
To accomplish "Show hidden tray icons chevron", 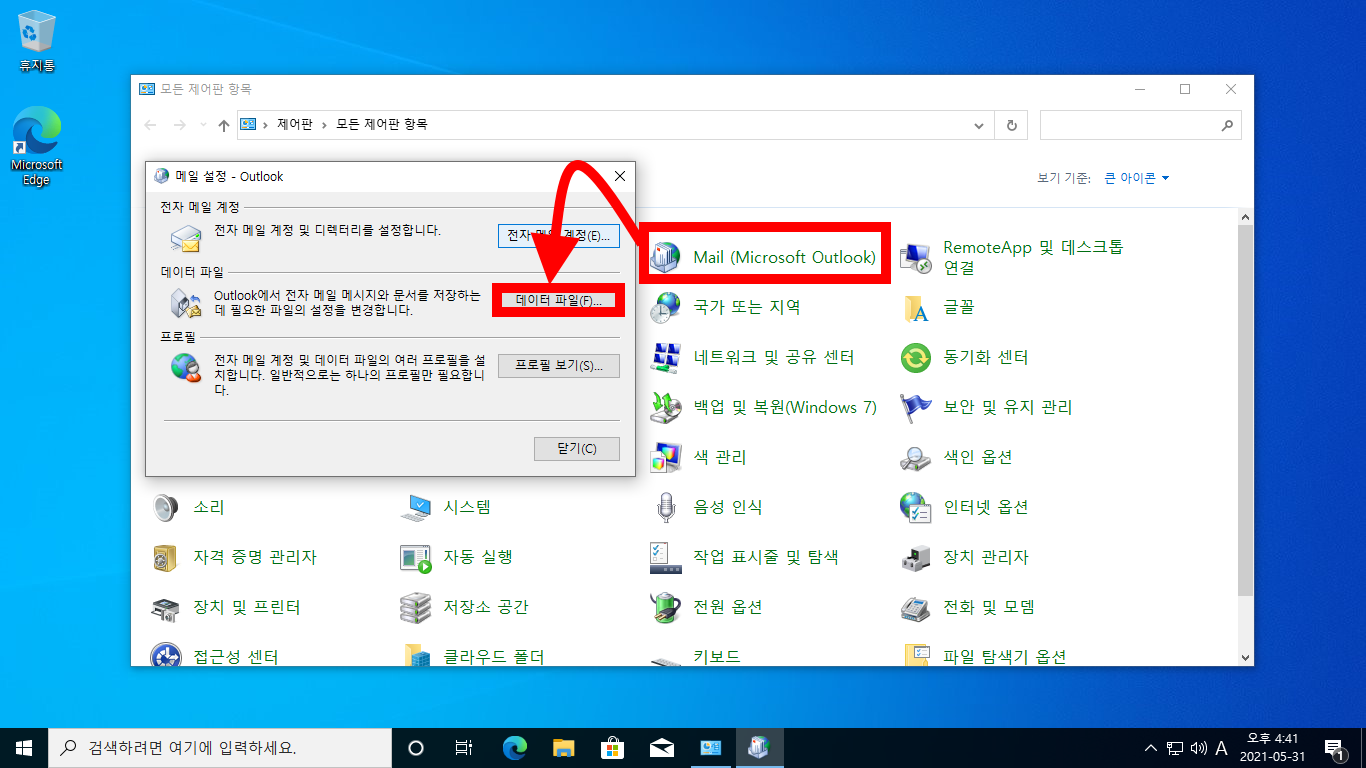I will click(x=1152, y=748).
